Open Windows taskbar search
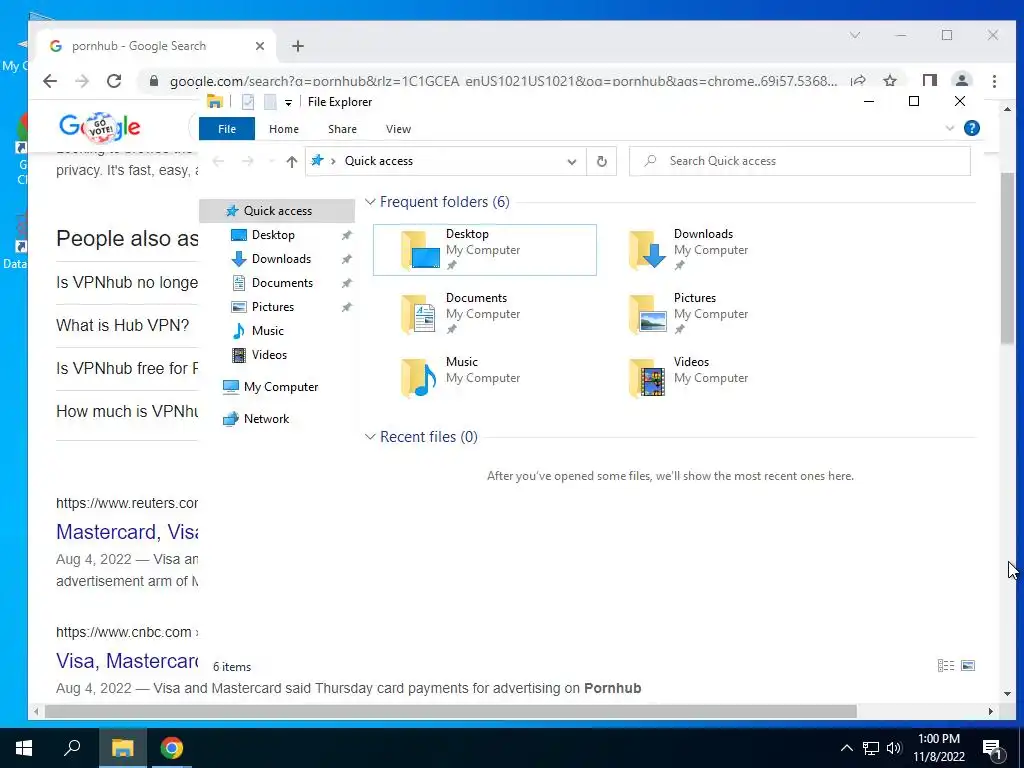The width and height of the screenshot is (1024, 768). pyautogui.click(x=72, y=748)
